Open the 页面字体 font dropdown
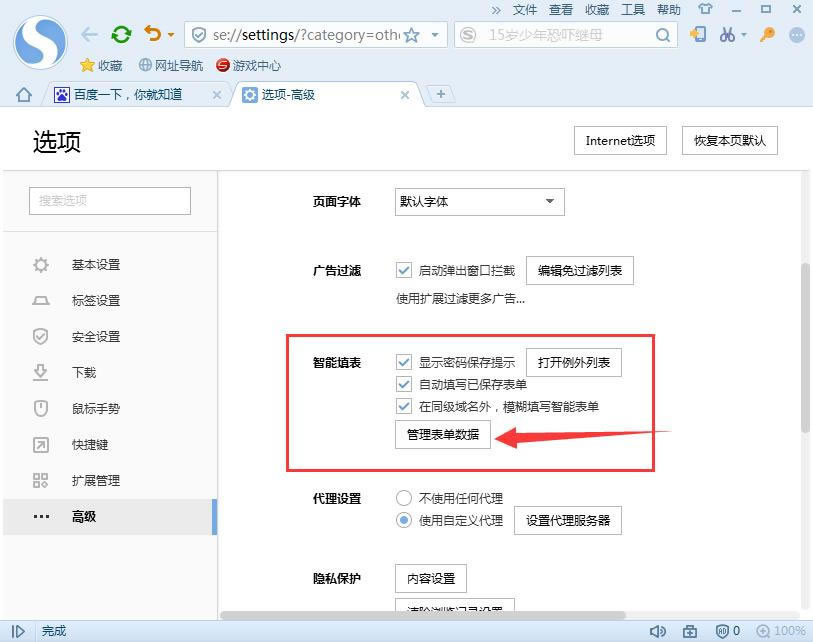The width and height of the screenshot is (813, 642). [480, 202]
